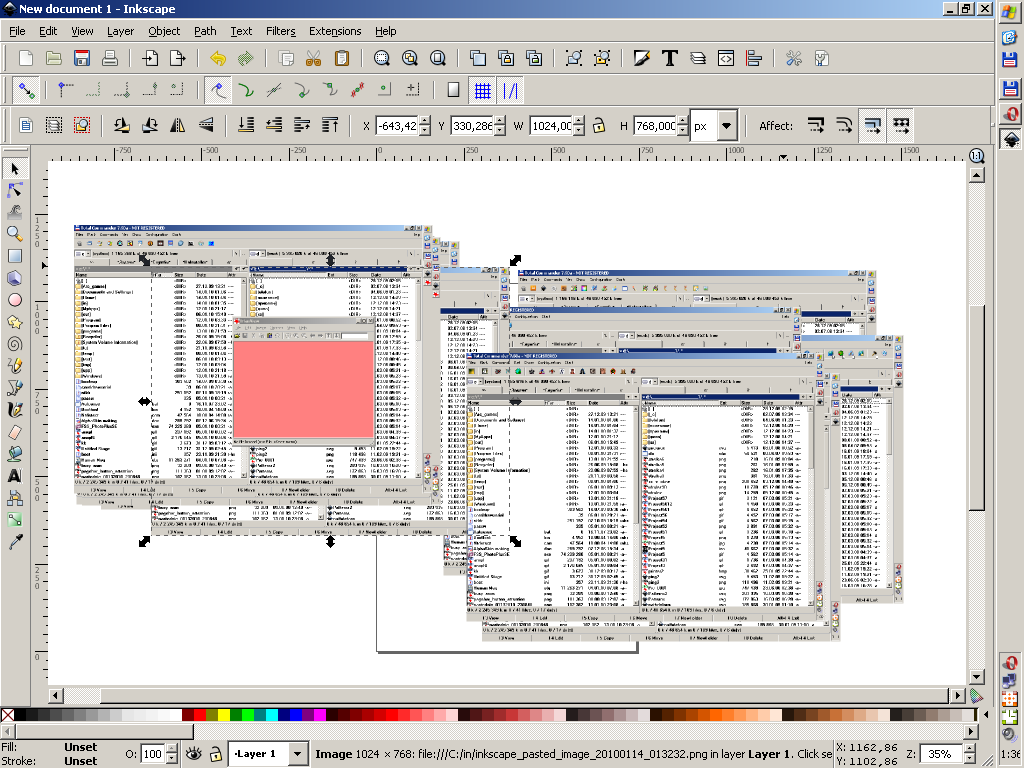Select the Connector tool
The image size is (1024, 768).
click(x=15, y=498)
